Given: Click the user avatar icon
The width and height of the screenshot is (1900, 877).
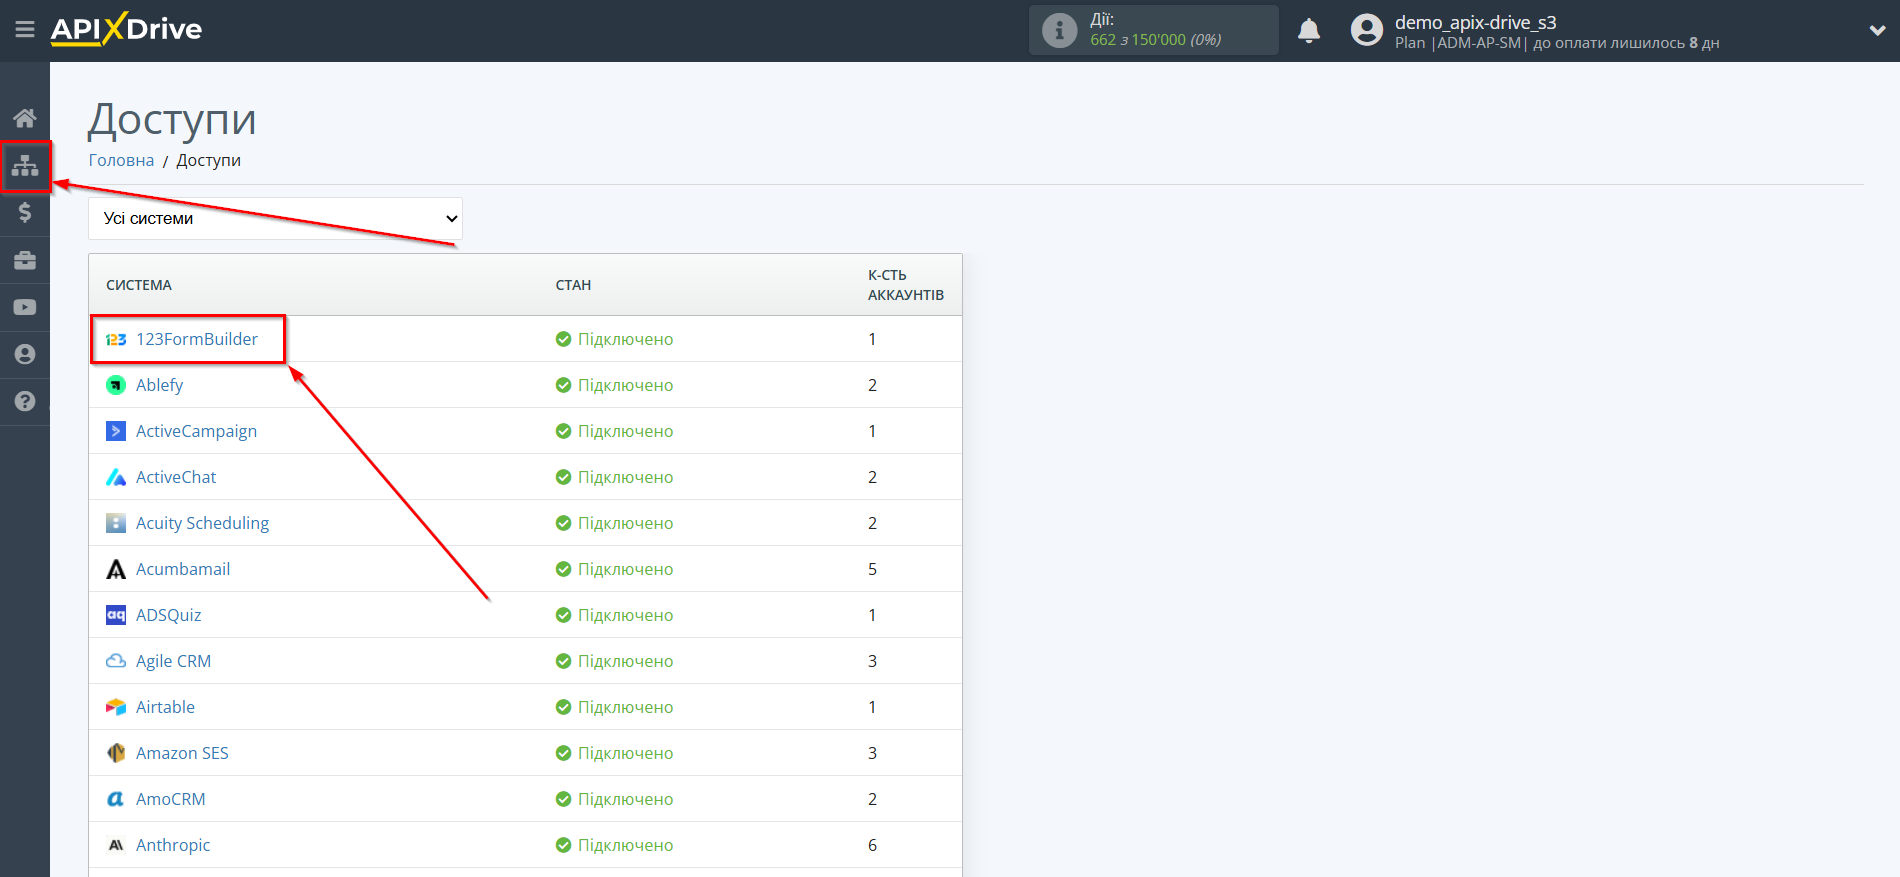Looking at the screenshot, I should [1366, 30].
